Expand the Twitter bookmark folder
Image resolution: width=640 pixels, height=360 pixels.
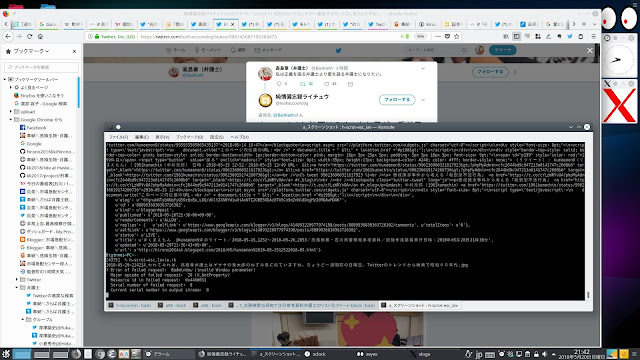(17, 280)
